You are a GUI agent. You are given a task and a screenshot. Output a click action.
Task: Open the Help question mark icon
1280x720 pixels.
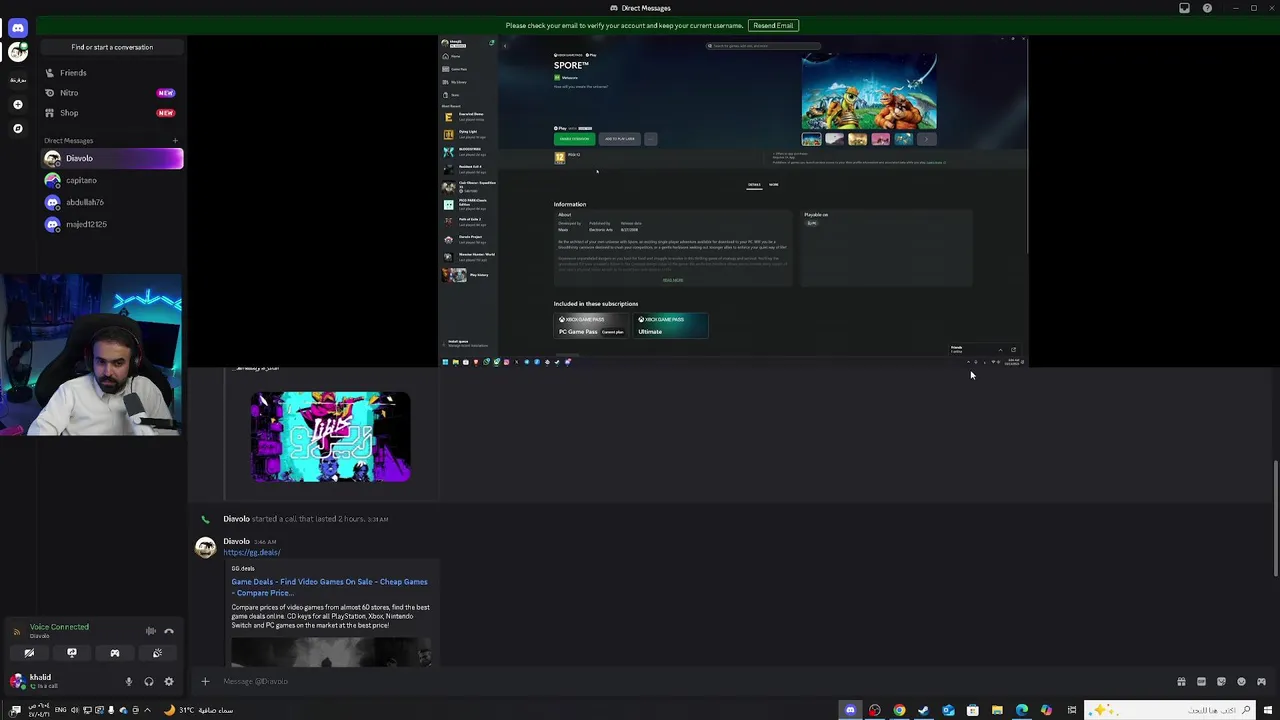(1207, 8)
